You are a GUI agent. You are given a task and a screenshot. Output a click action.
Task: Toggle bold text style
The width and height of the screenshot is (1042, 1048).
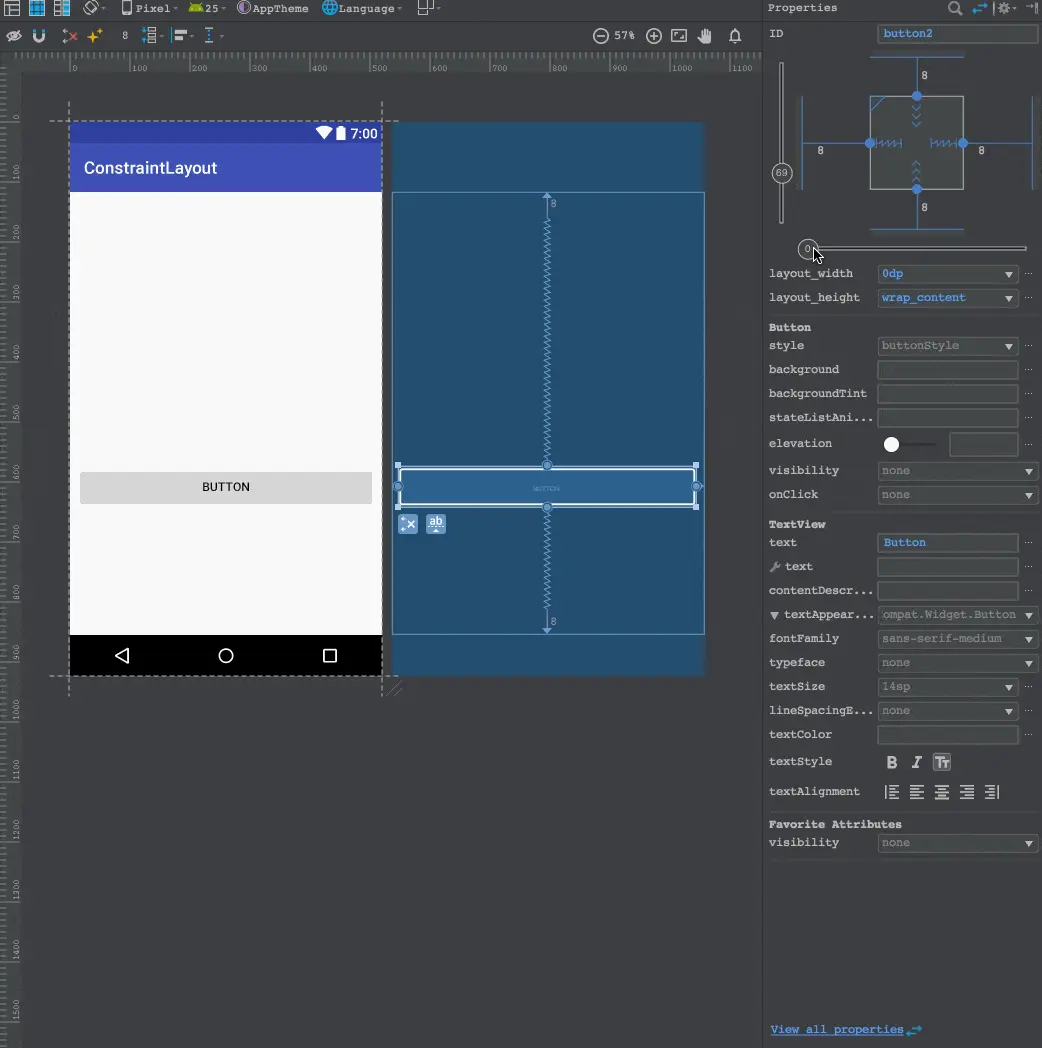[892, 762]
